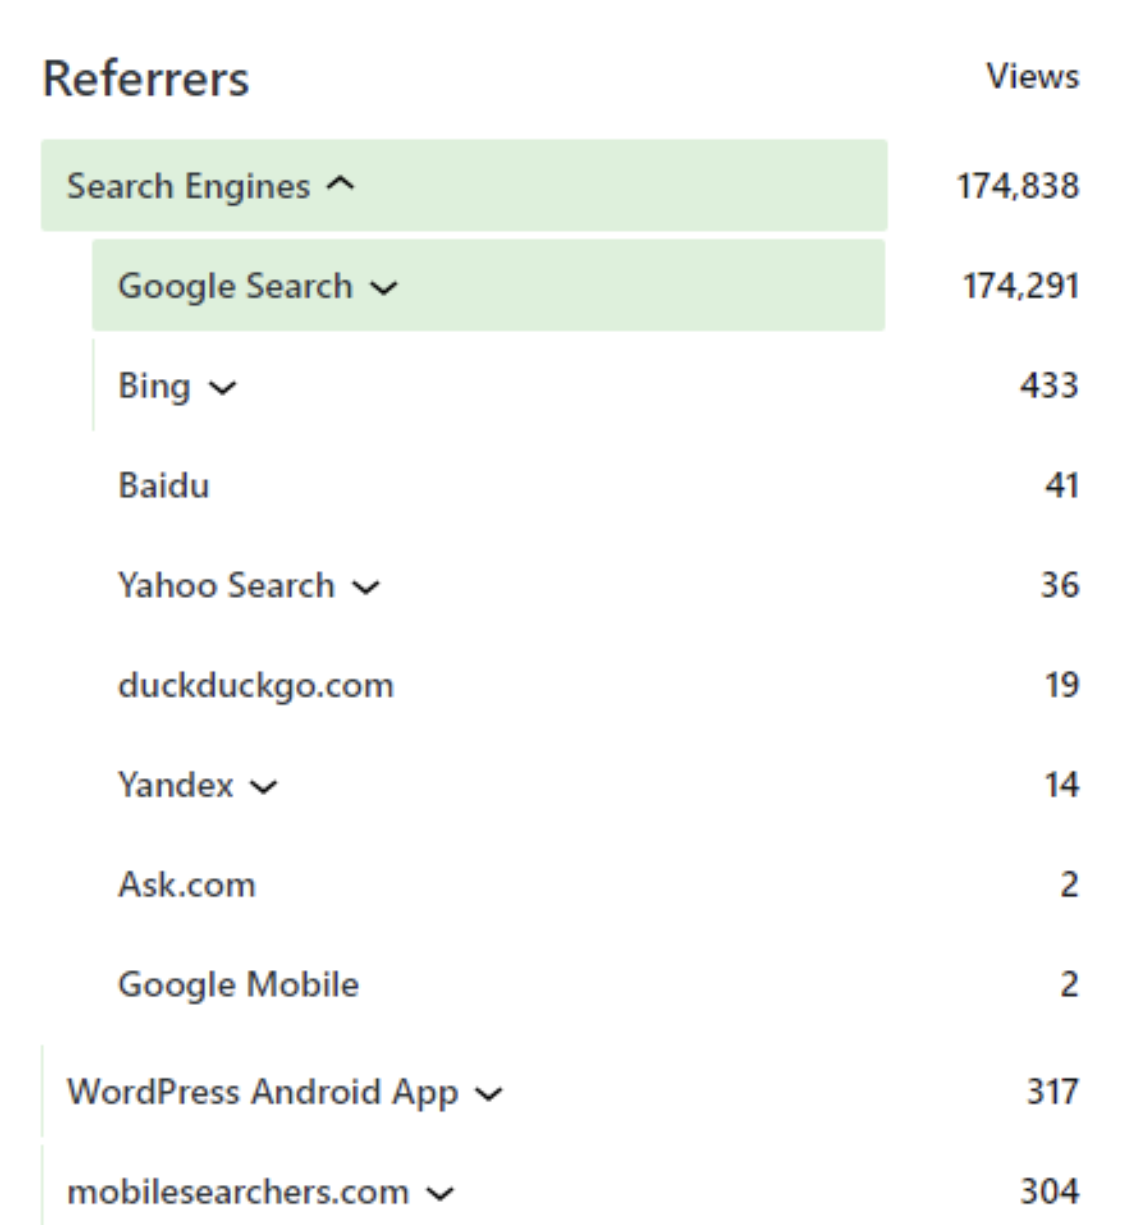The image size is (1132, 1225).
Task: Select the Yandex row label
Action: (x=176, y=785)
